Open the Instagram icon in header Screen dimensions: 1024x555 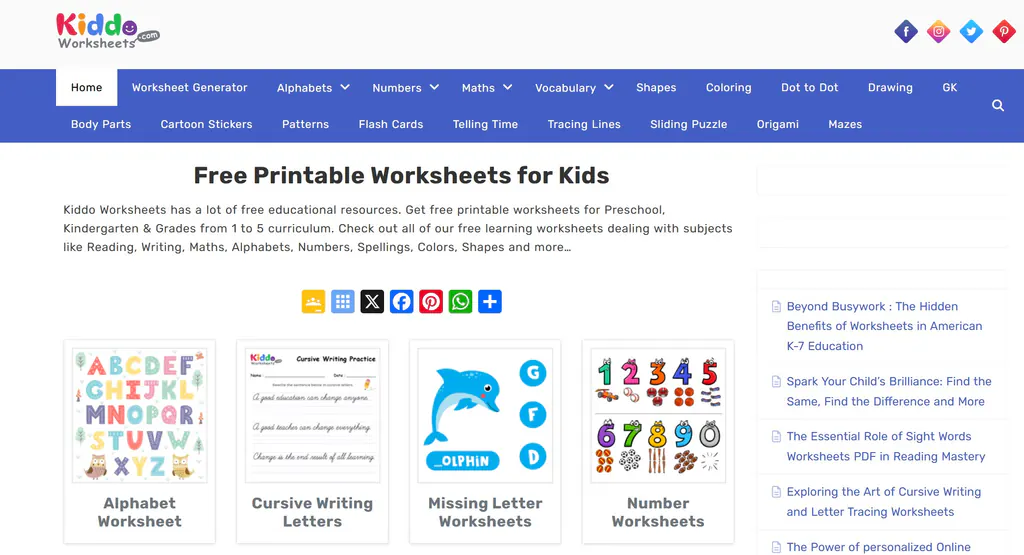pos(938,31)
